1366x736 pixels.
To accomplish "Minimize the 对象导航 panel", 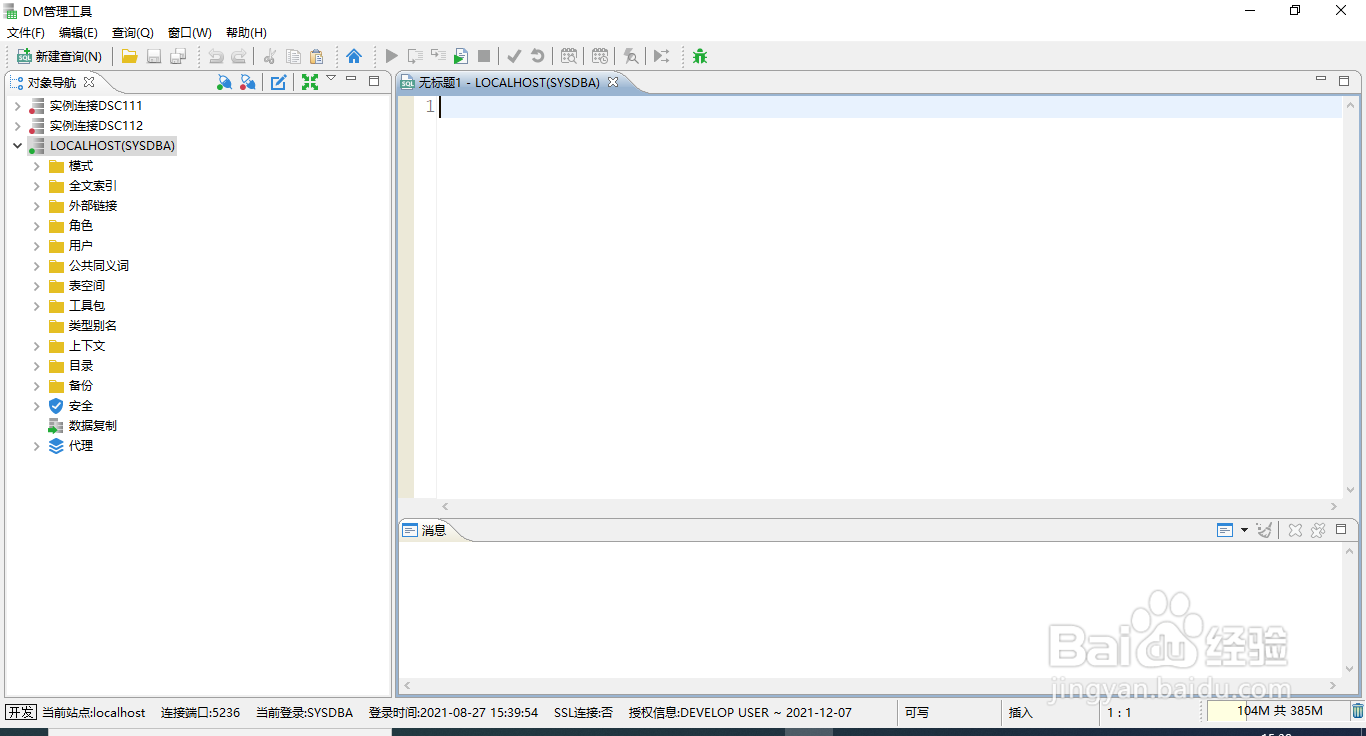I will click(351, 79).
